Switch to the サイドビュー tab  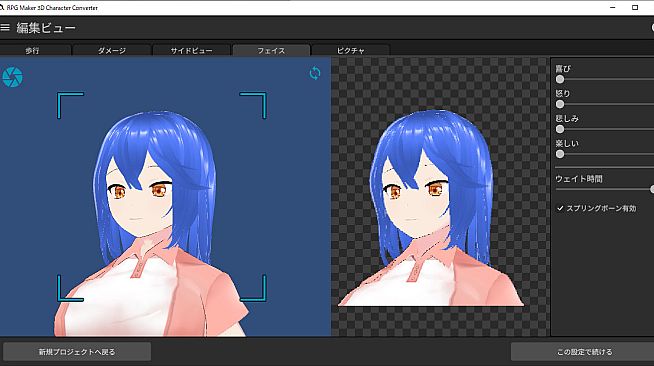point(191,50)
